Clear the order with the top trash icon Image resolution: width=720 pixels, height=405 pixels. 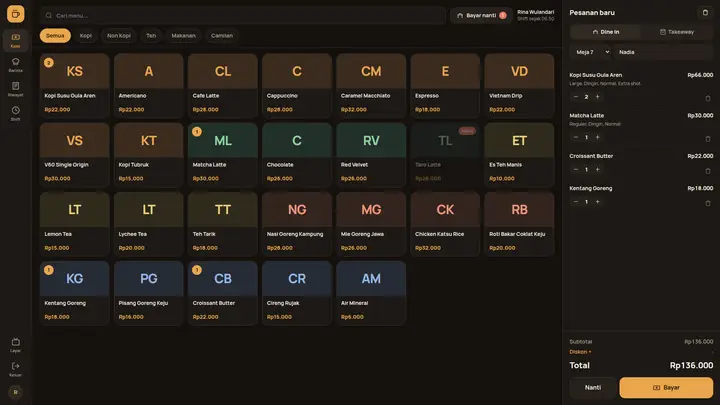[705, 12]
